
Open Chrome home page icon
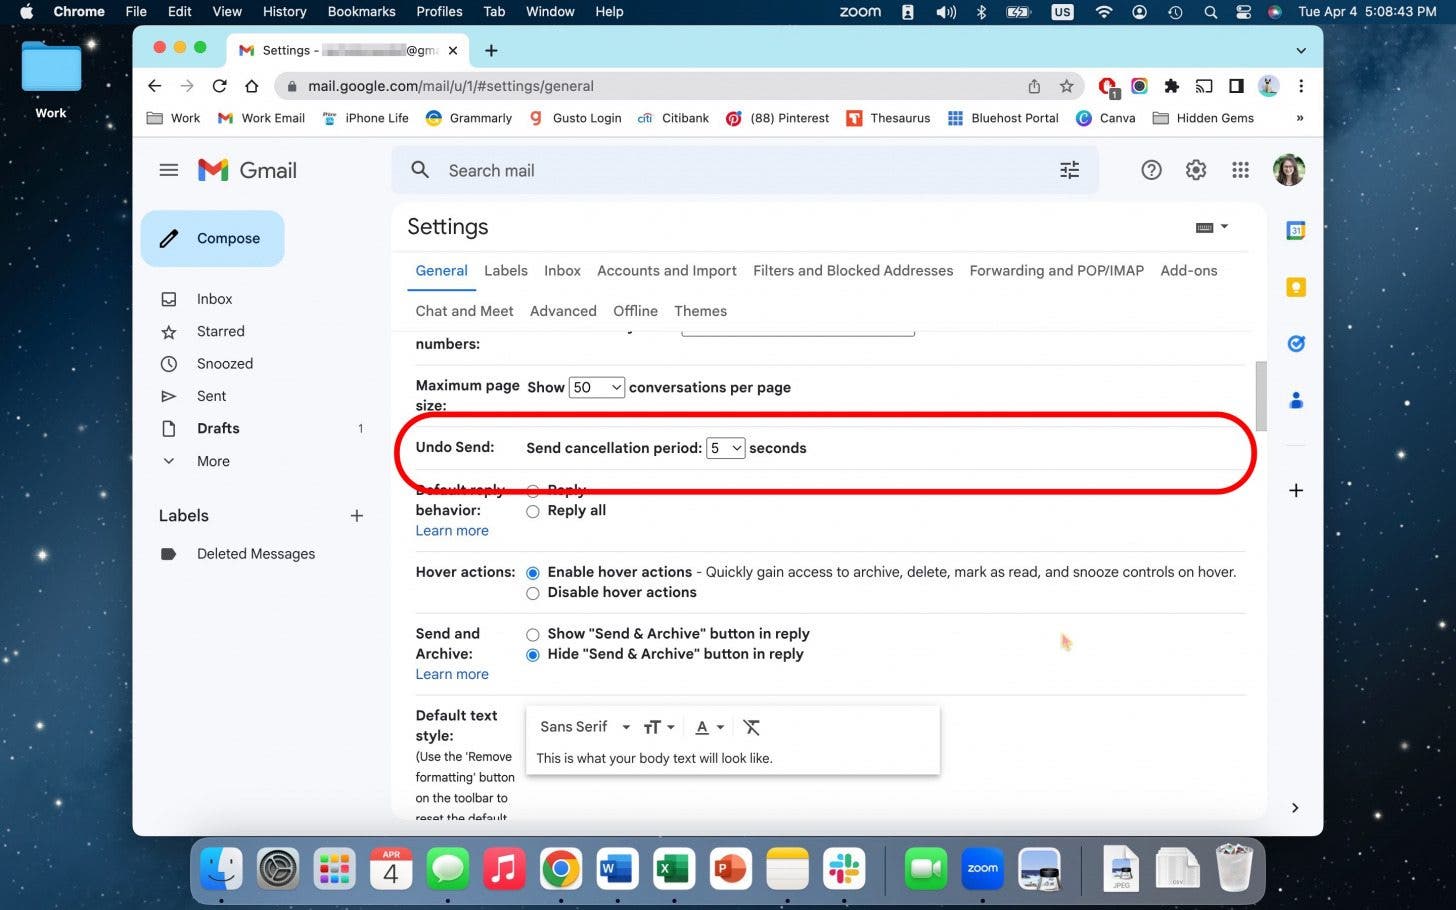pyautogui.click(x=252, y=86)
